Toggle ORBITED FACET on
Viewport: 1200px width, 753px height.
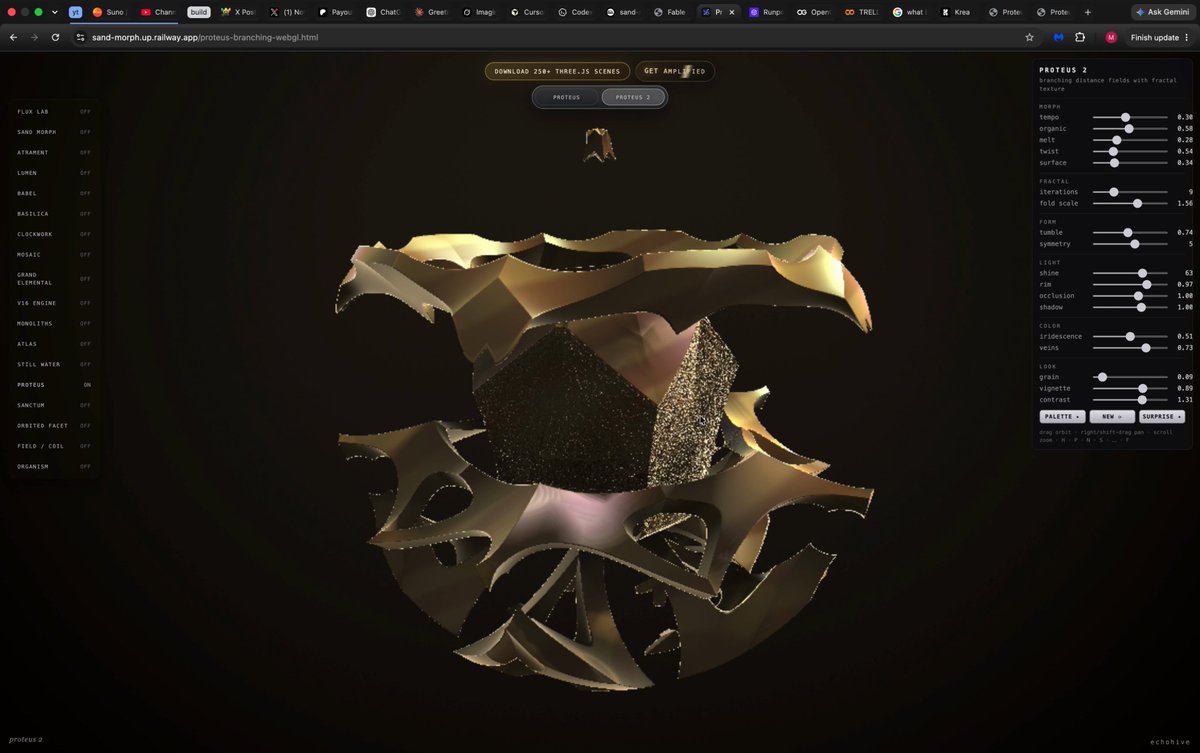pos(54,425)
